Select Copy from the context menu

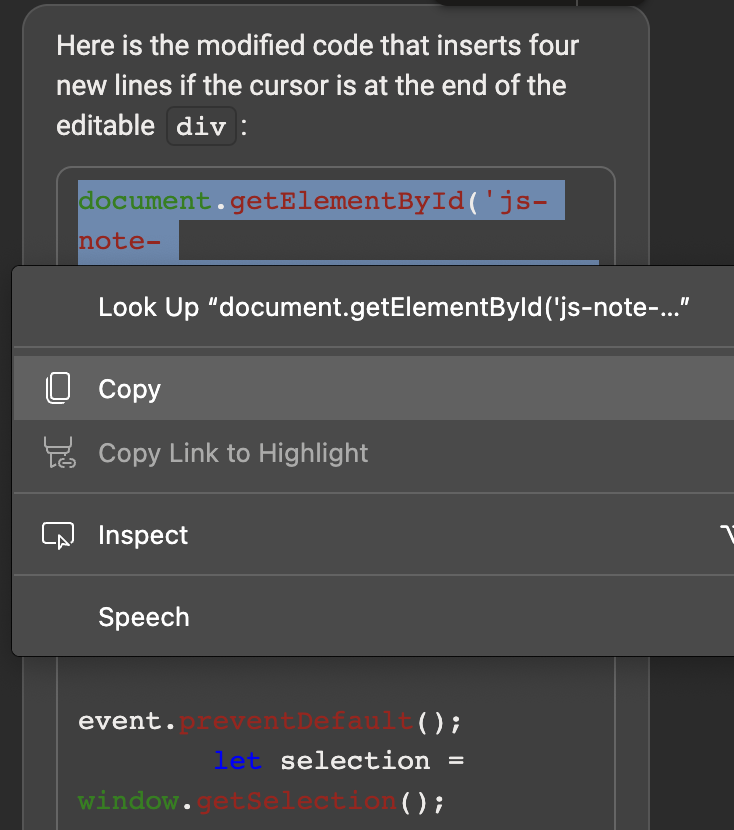pyautogui.click(x=130, y=388)
